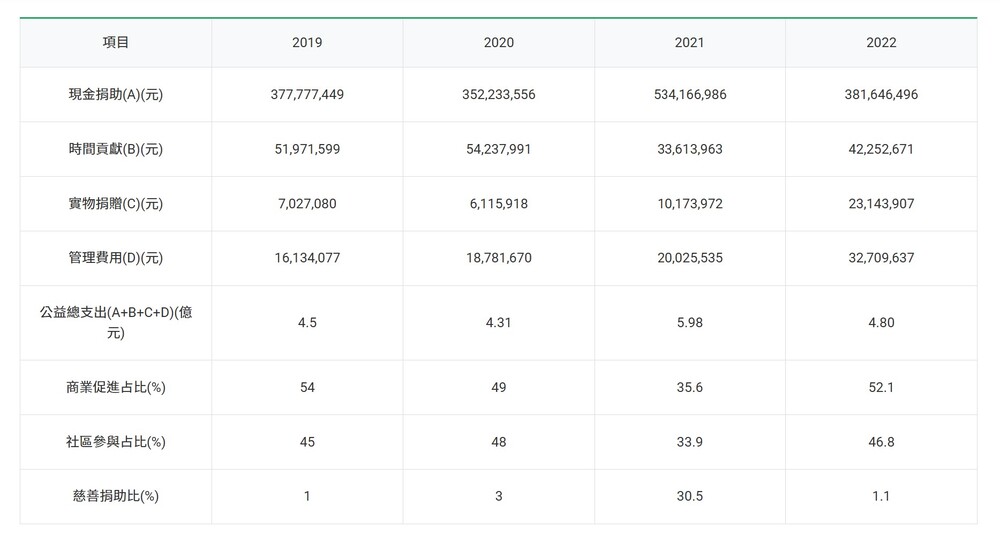Screen dimensions: 1000x536
Task: Click the 時間貢獻(B)(元) row label
Action: tap(115, 149)
